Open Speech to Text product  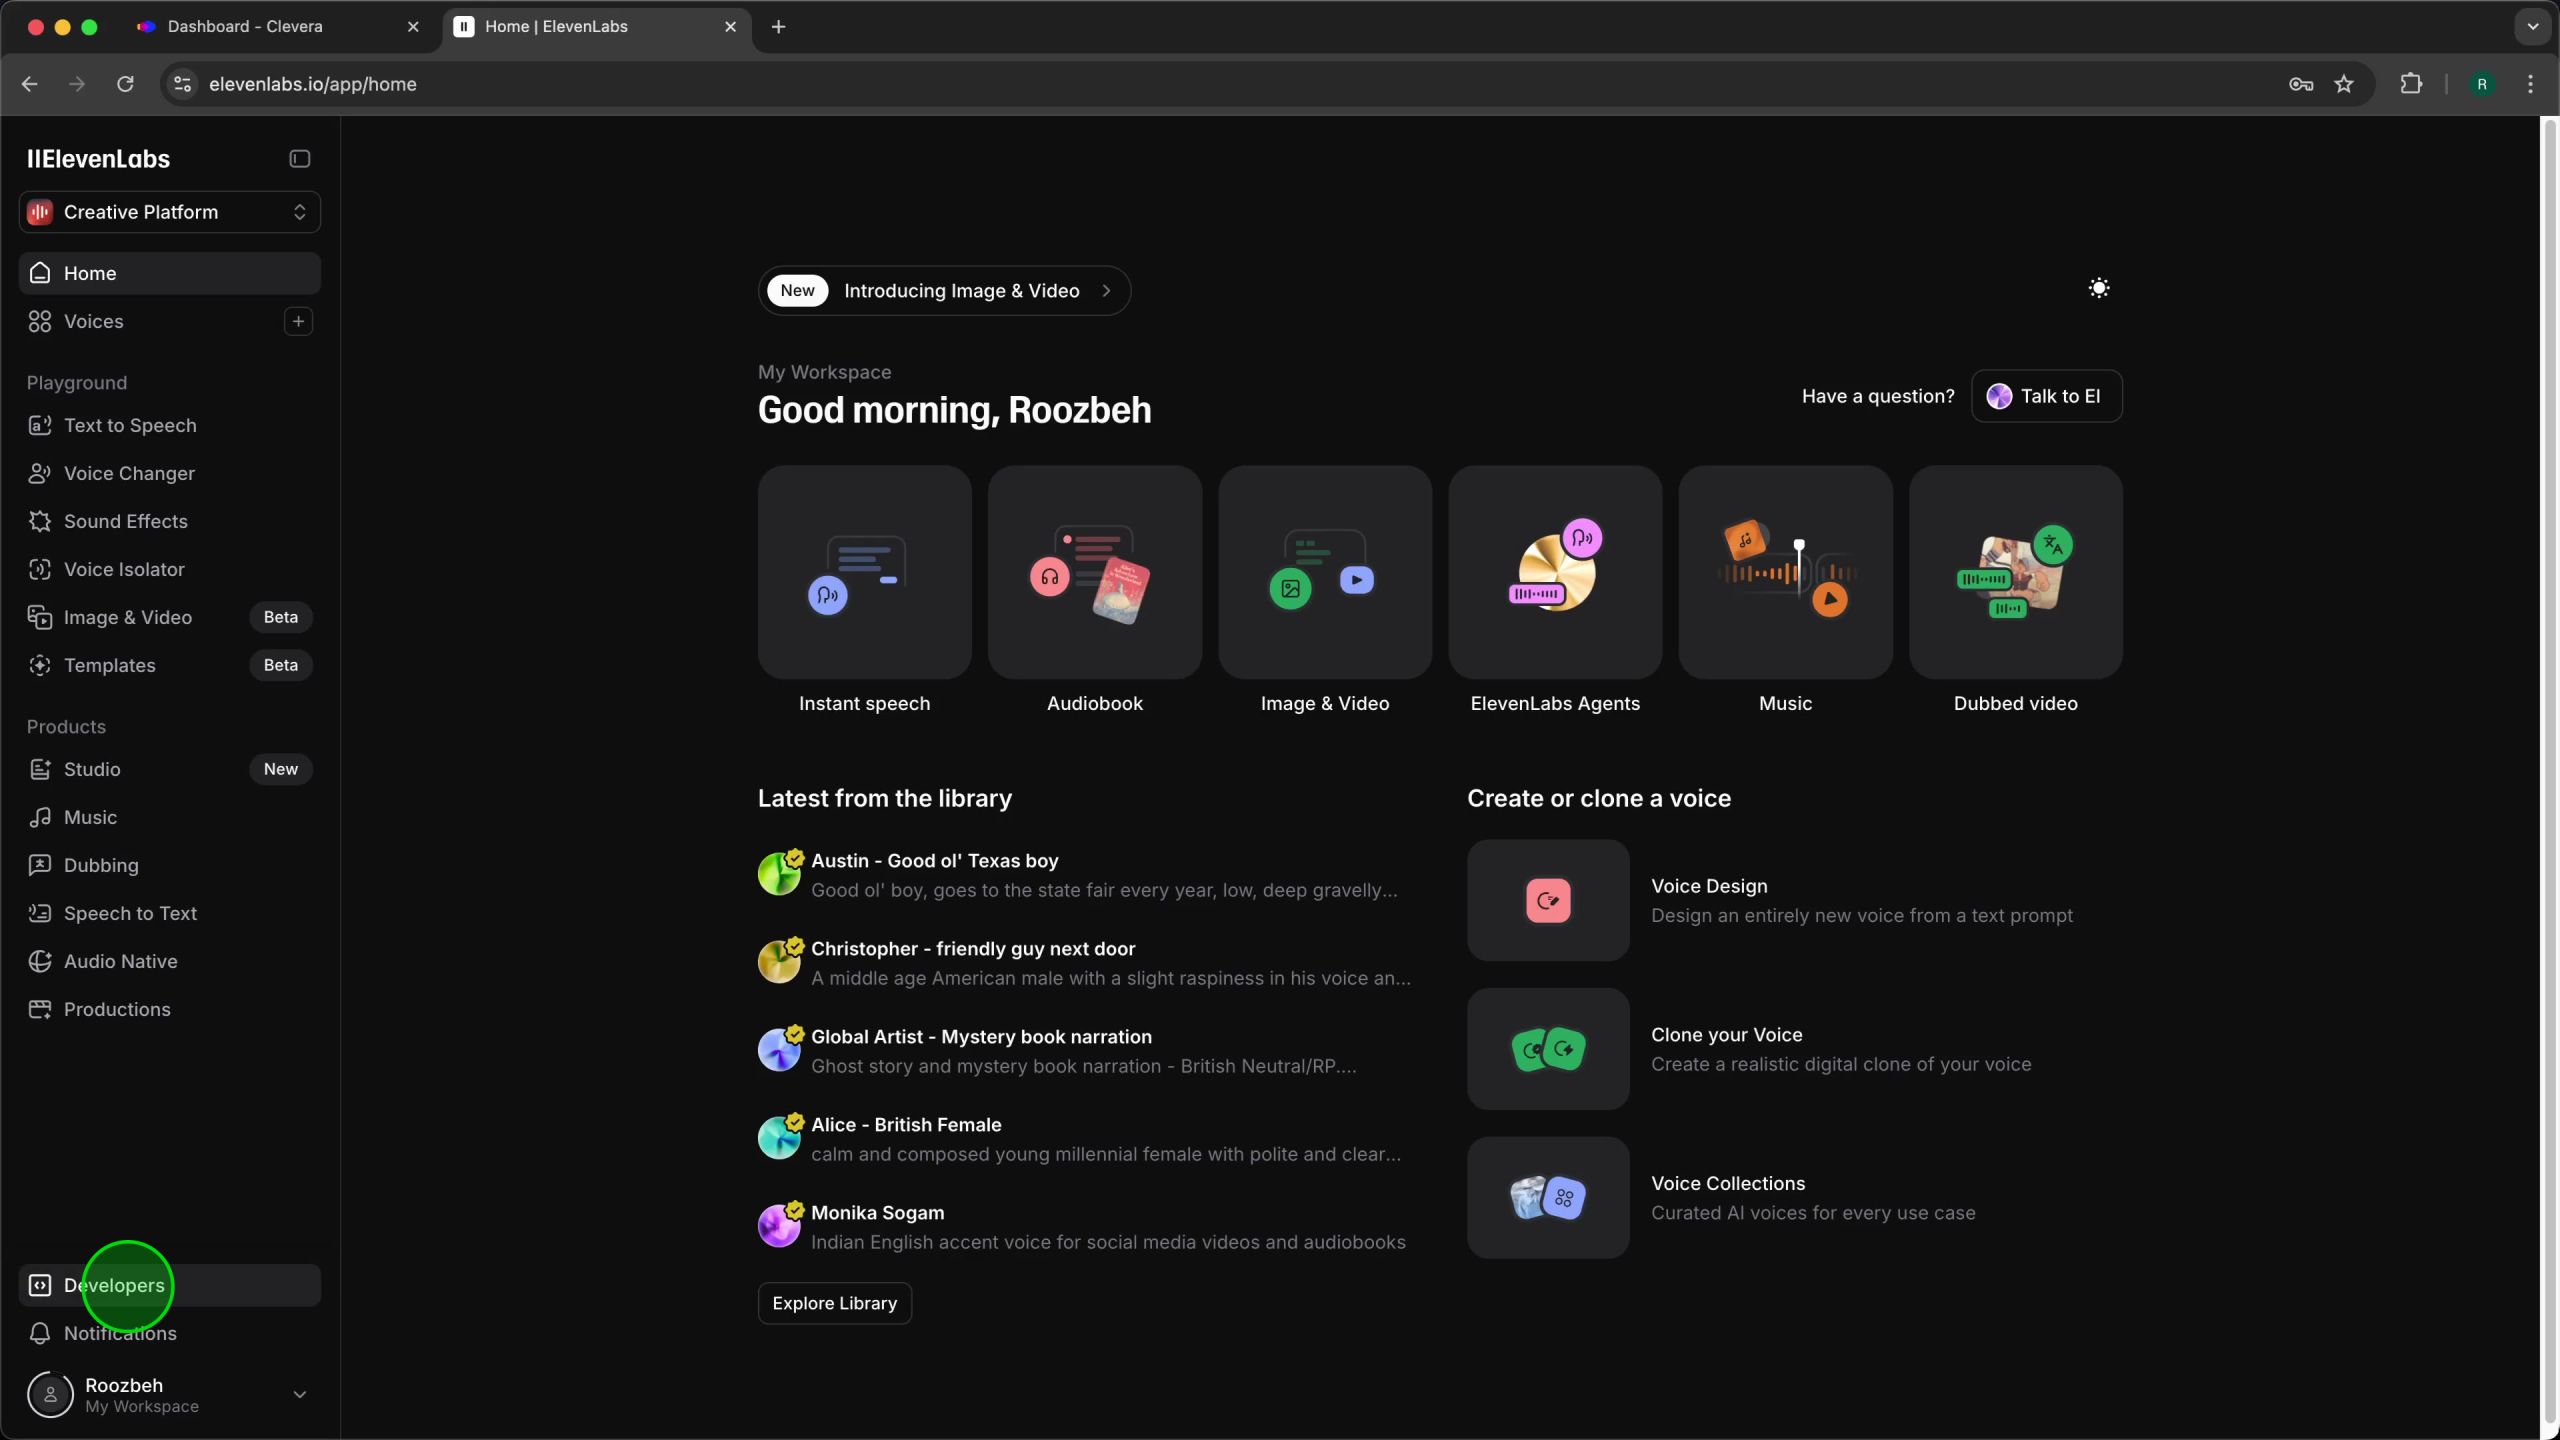[130, 913]
